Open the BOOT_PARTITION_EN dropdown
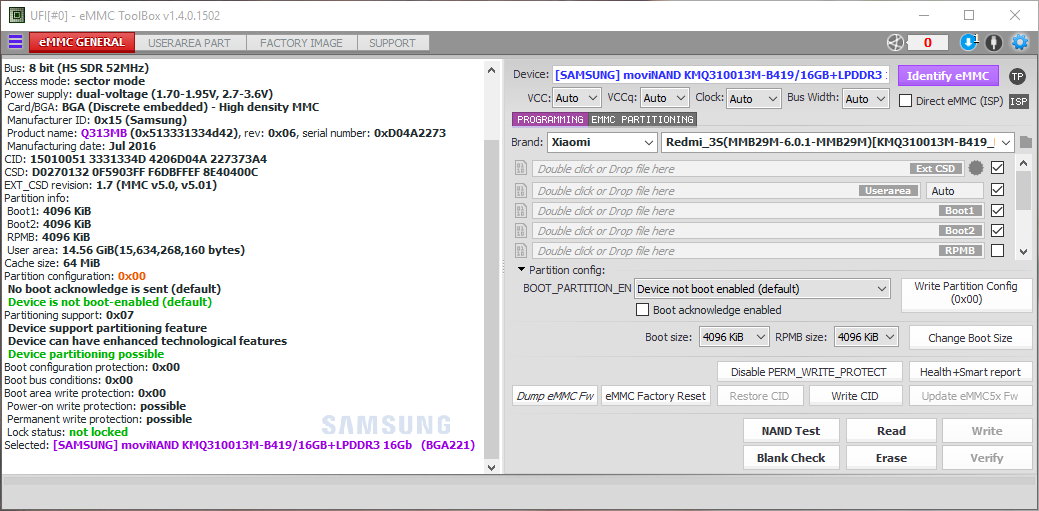The image size is (1039, 511). pos(762,289)
